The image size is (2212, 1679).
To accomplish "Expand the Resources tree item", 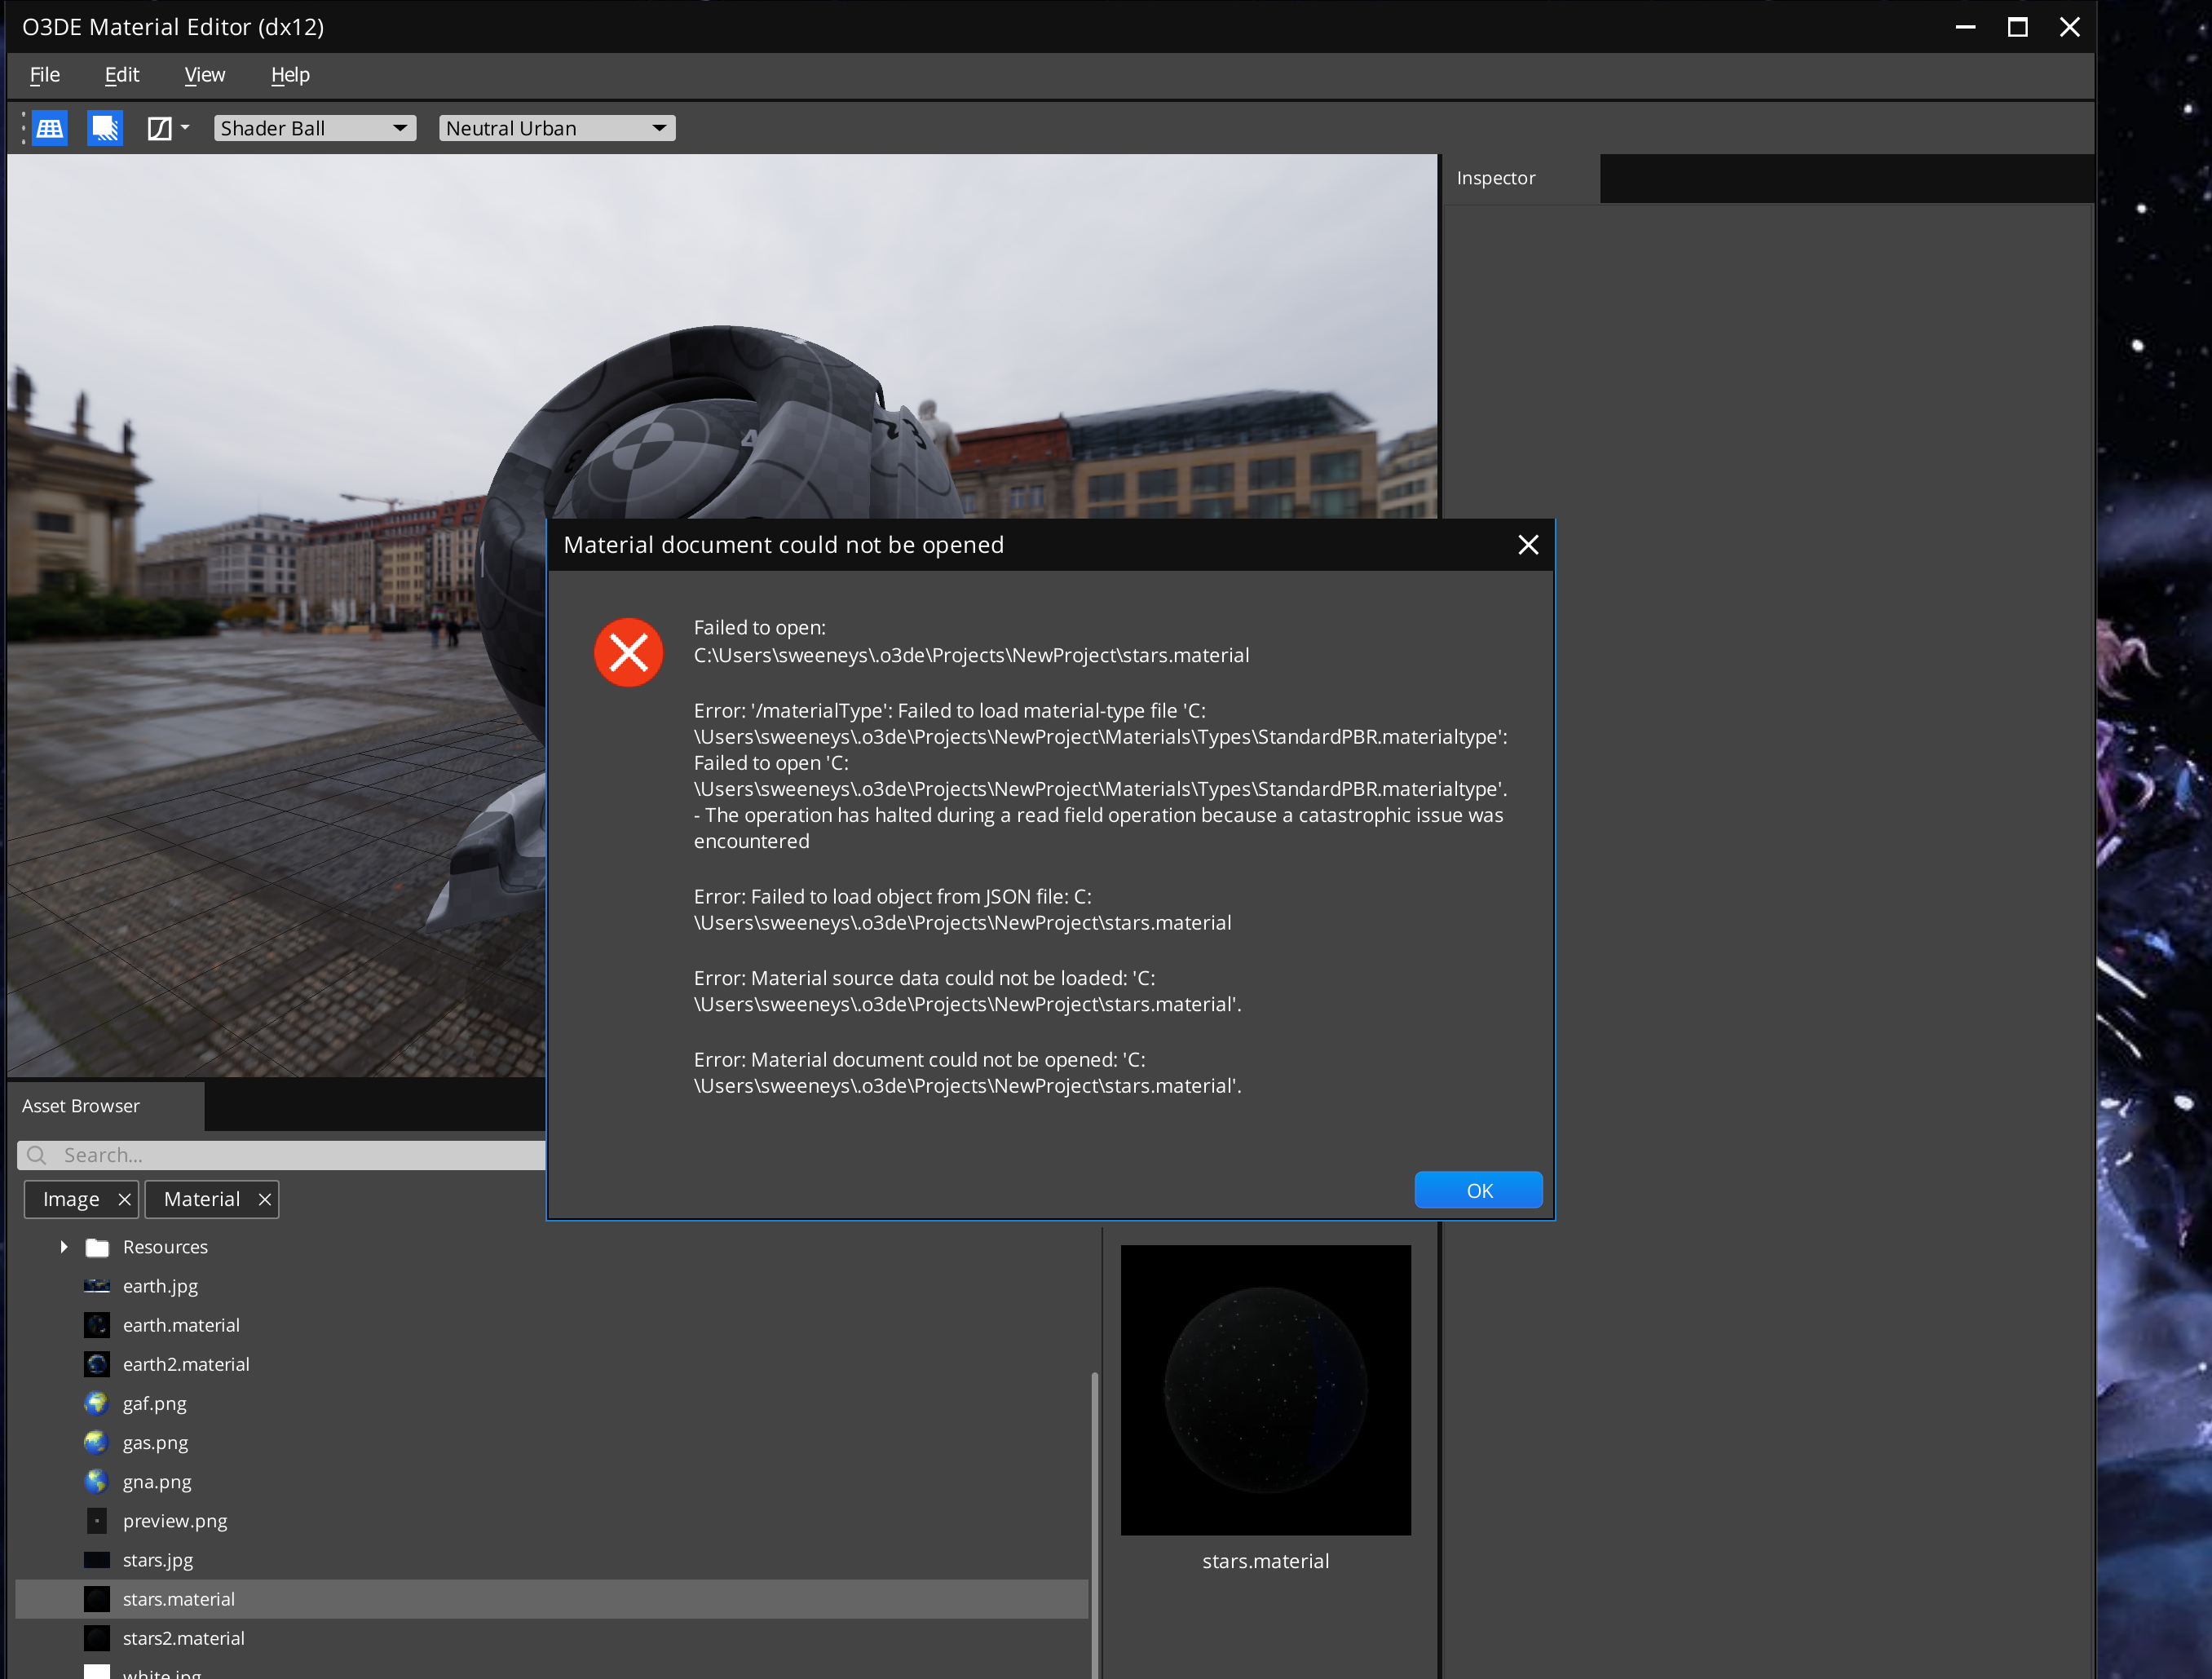I will tap(63, 1247).
